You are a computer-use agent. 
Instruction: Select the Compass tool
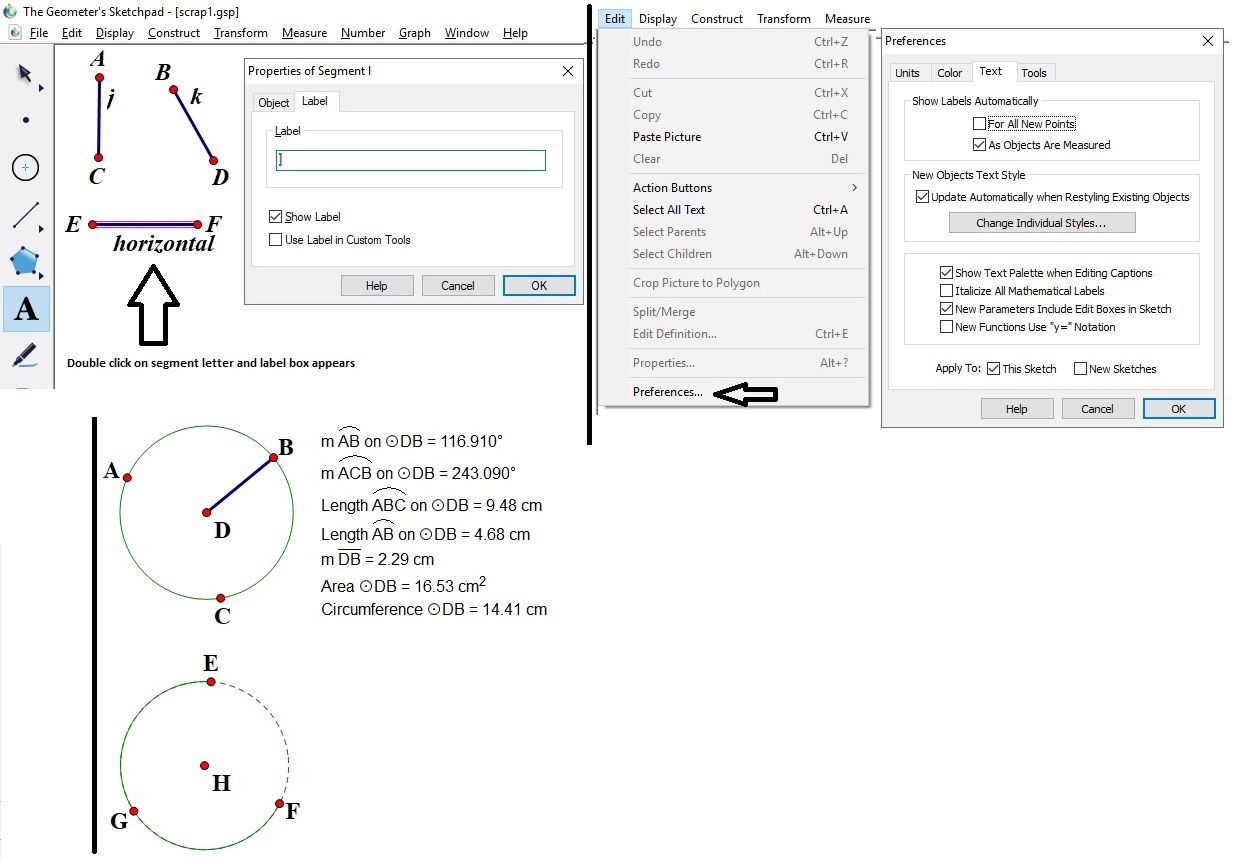pos(26,167)
